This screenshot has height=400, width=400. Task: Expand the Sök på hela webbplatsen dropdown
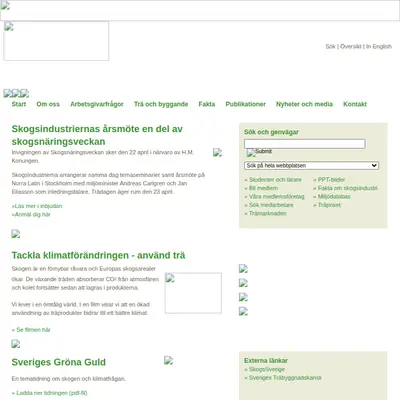(311, 165)
